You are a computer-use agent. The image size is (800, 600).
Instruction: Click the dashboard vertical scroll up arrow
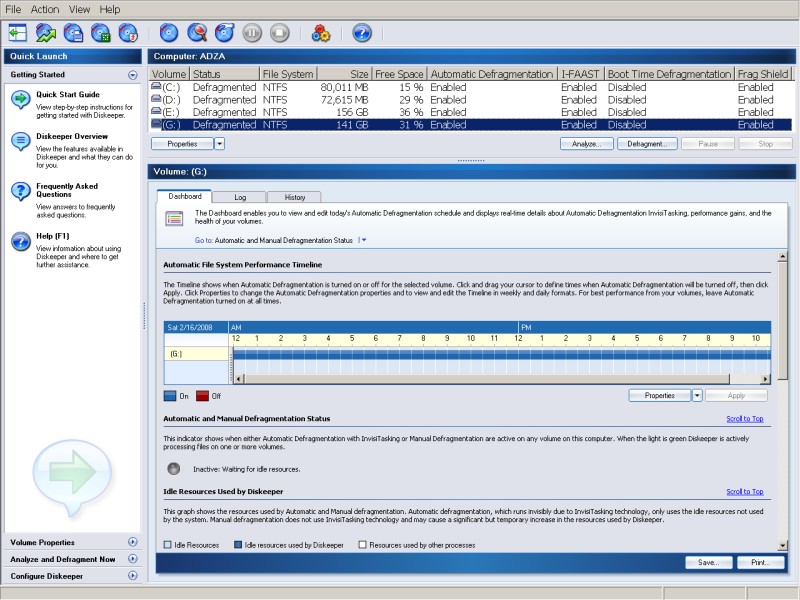click(x=782, y=256)
